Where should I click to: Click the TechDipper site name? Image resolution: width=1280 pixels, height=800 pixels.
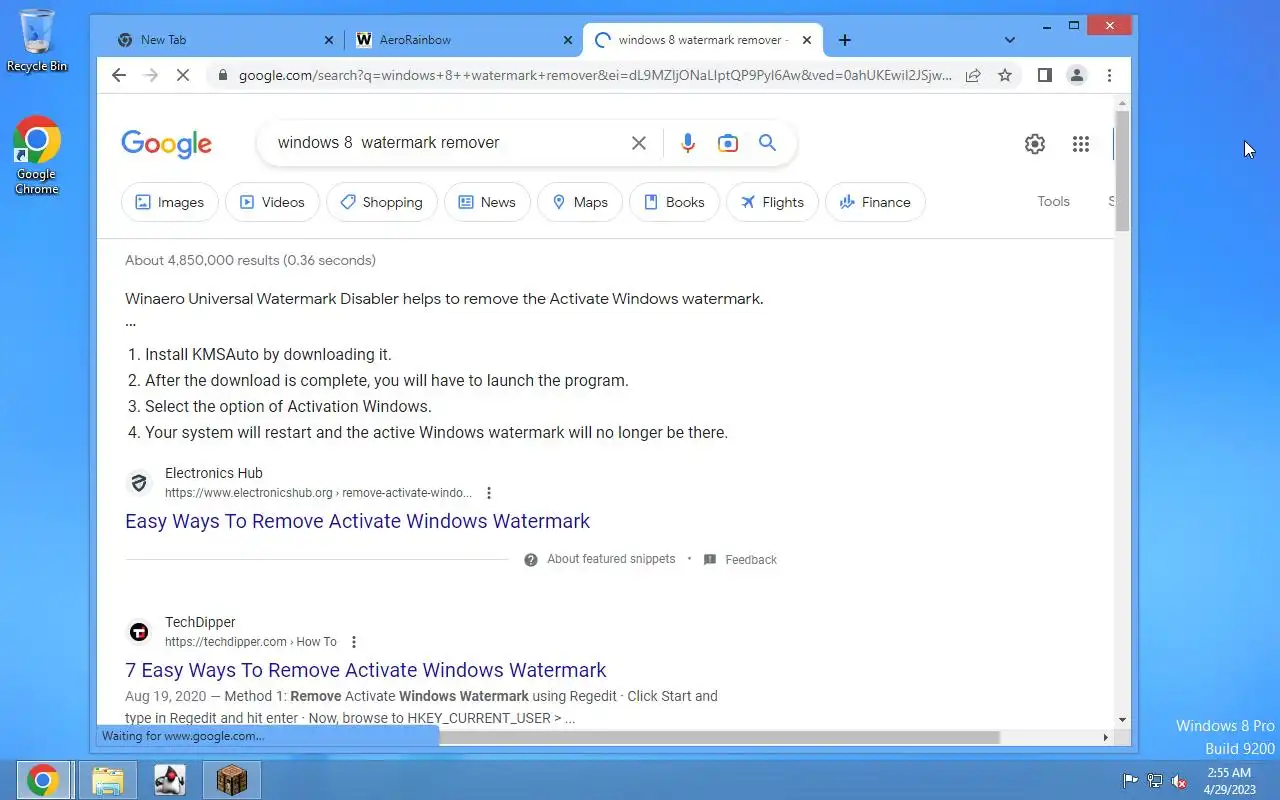point(200,622)
